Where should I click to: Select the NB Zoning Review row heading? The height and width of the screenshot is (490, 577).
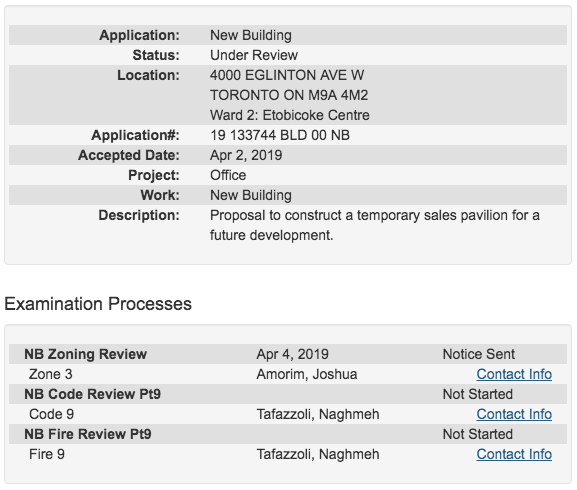[x=85, y=354]
